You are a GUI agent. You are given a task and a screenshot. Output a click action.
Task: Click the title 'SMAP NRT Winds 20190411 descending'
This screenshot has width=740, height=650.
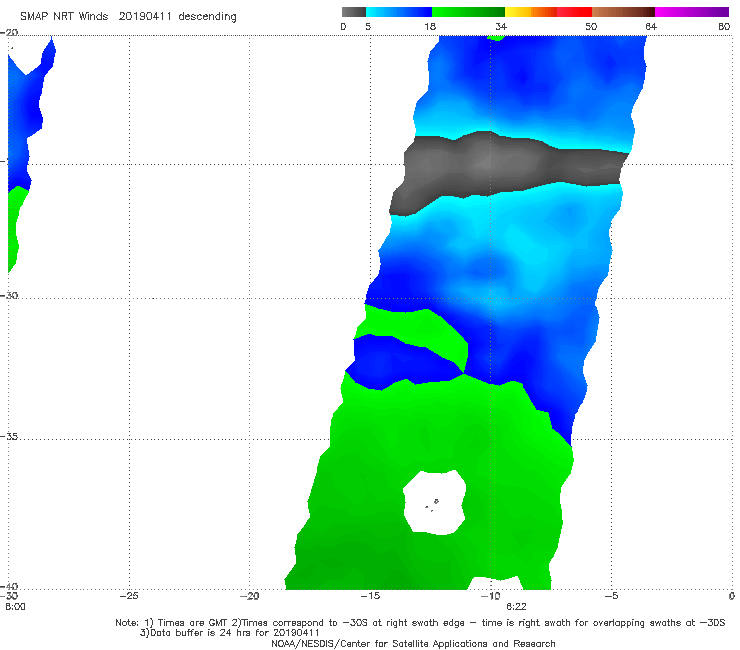pyautogui.click(x=128, y=17)
